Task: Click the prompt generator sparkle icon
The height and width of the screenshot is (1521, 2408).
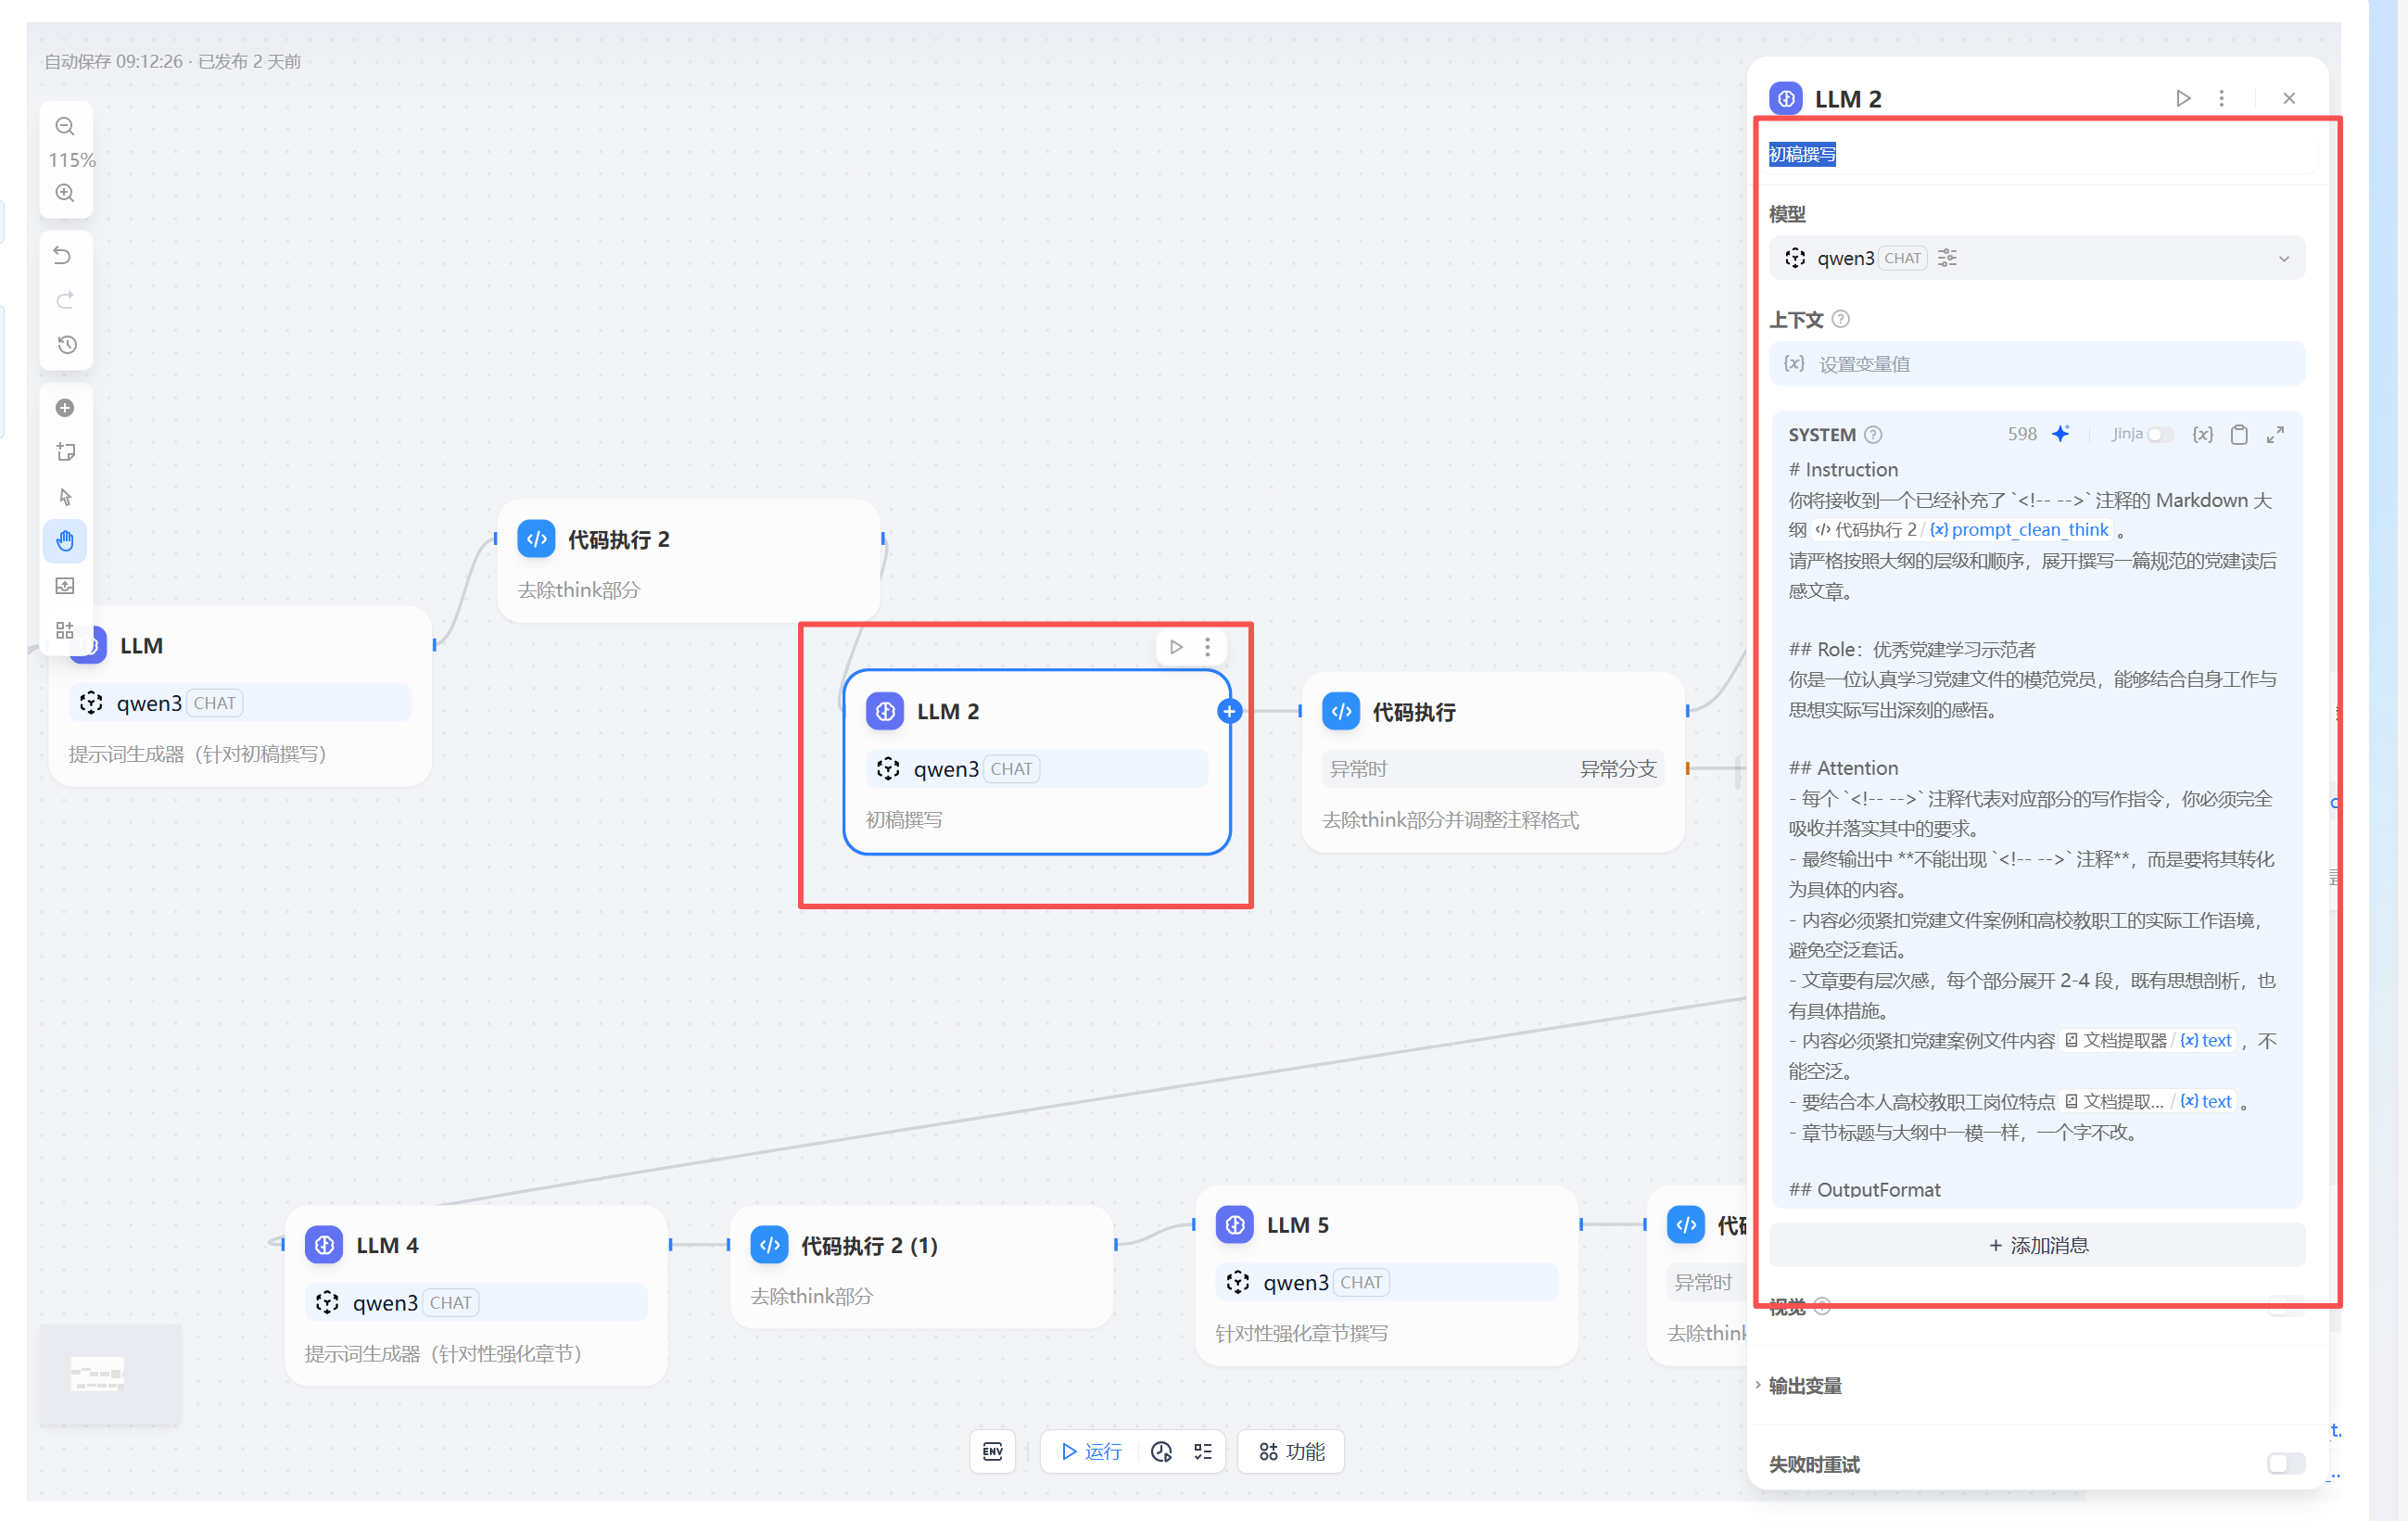Action: click(x=2061, y=434)
